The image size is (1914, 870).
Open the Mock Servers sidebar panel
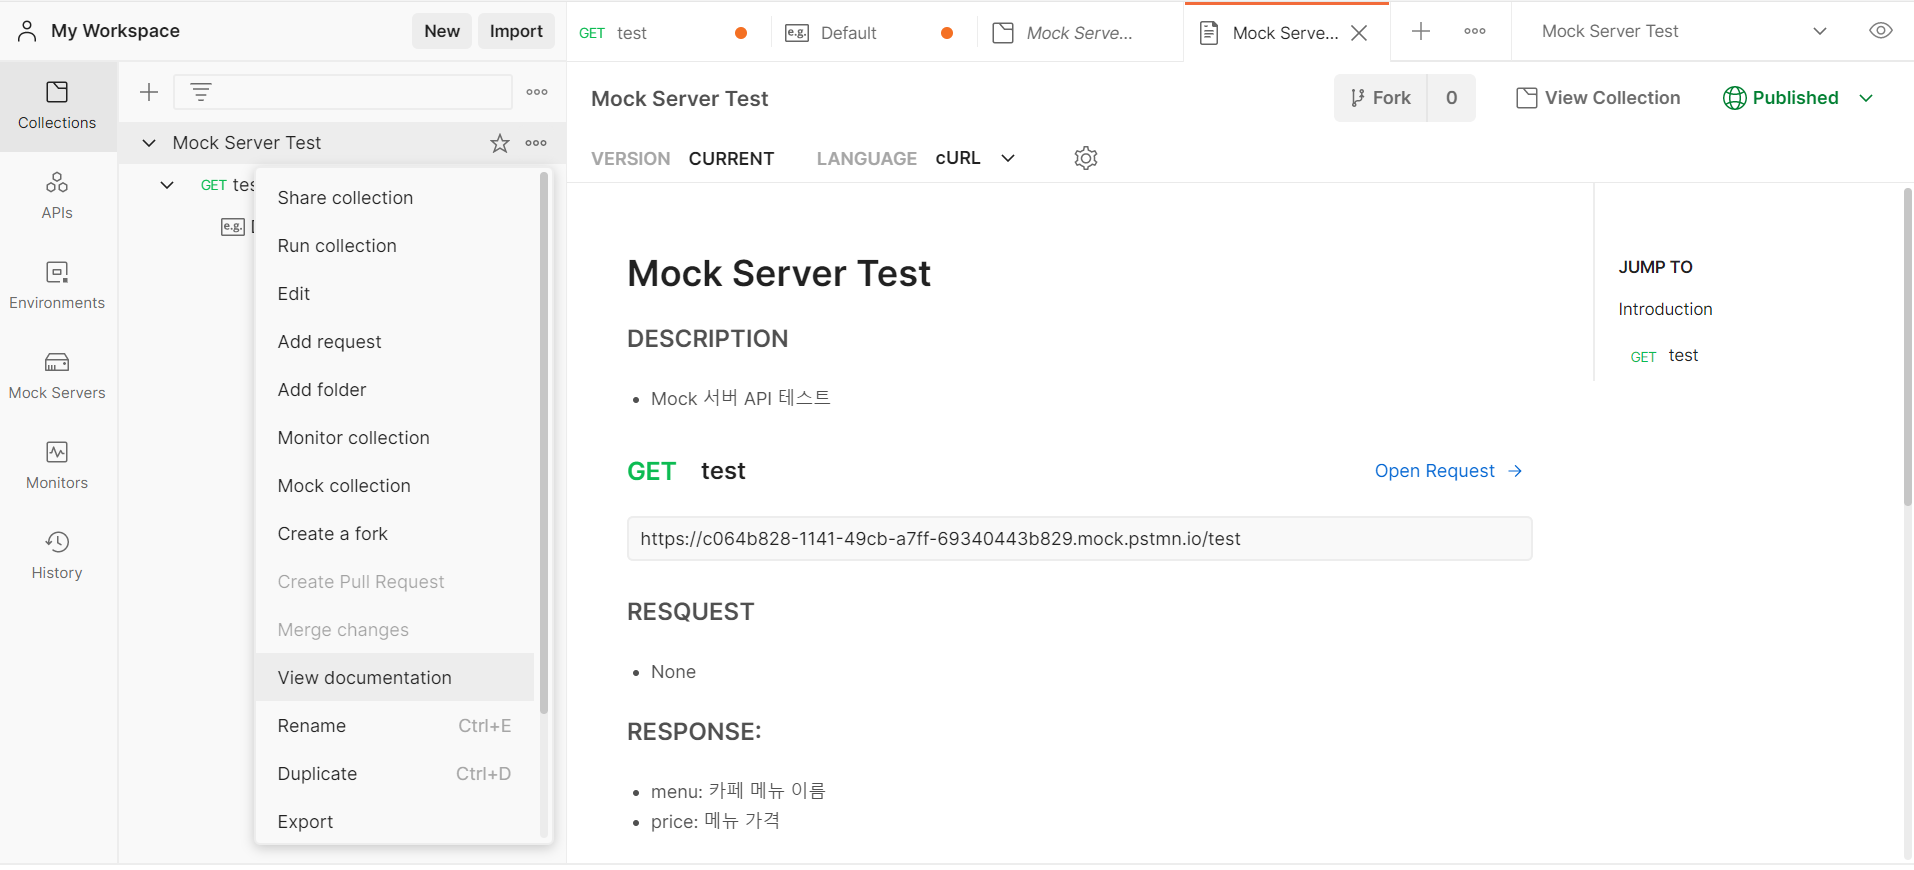57,376
